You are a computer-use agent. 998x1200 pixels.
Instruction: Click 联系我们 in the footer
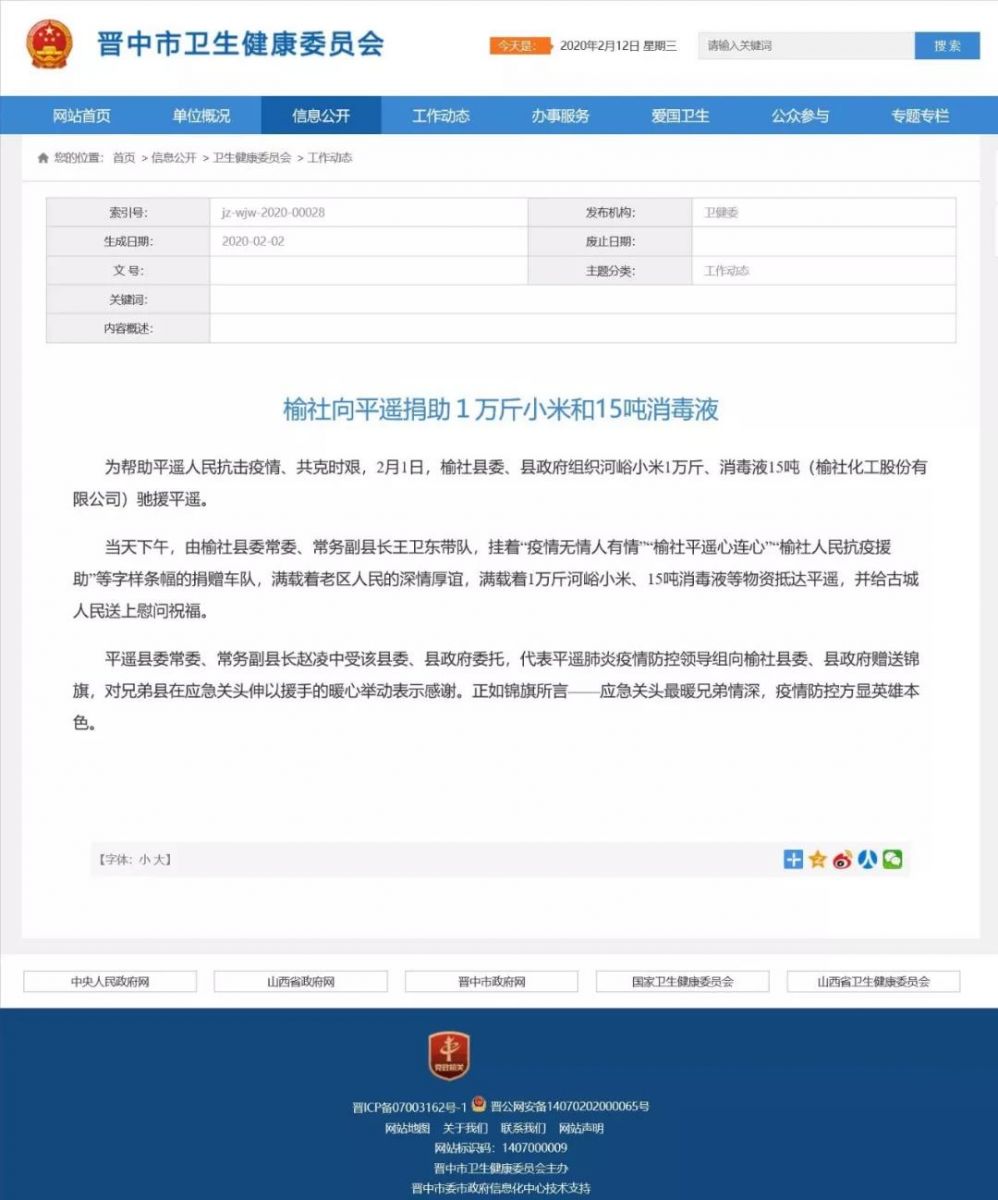tap(523, 1128)
